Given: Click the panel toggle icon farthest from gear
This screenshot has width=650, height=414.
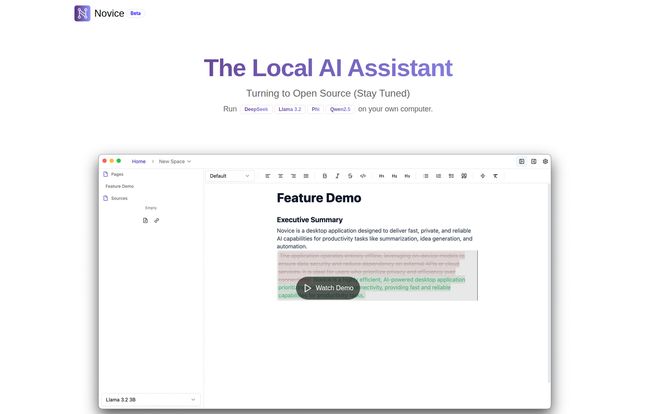Looking at the screenshot, I should tap(521, 161).
